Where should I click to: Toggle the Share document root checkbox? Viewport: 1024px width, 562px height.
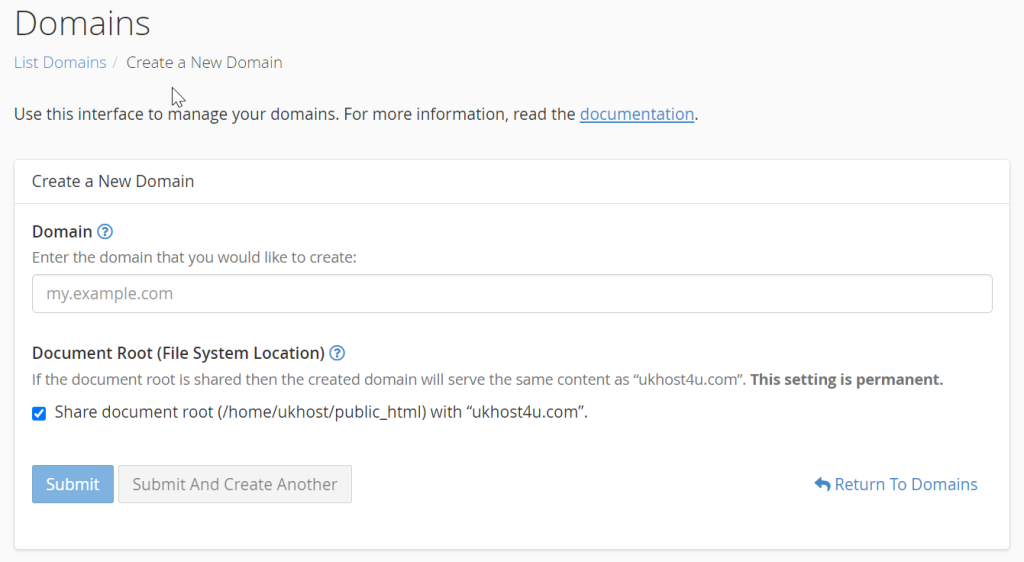point(39,413)
